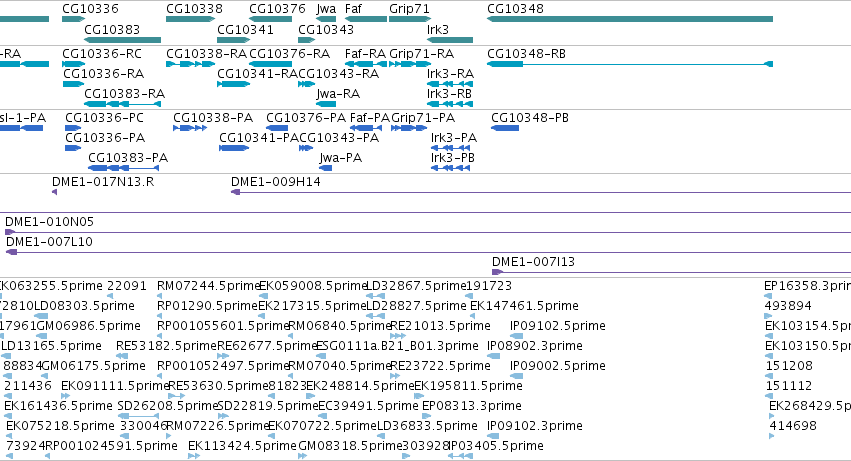Click transcript CG10376-RA

(x=289, y=54)
